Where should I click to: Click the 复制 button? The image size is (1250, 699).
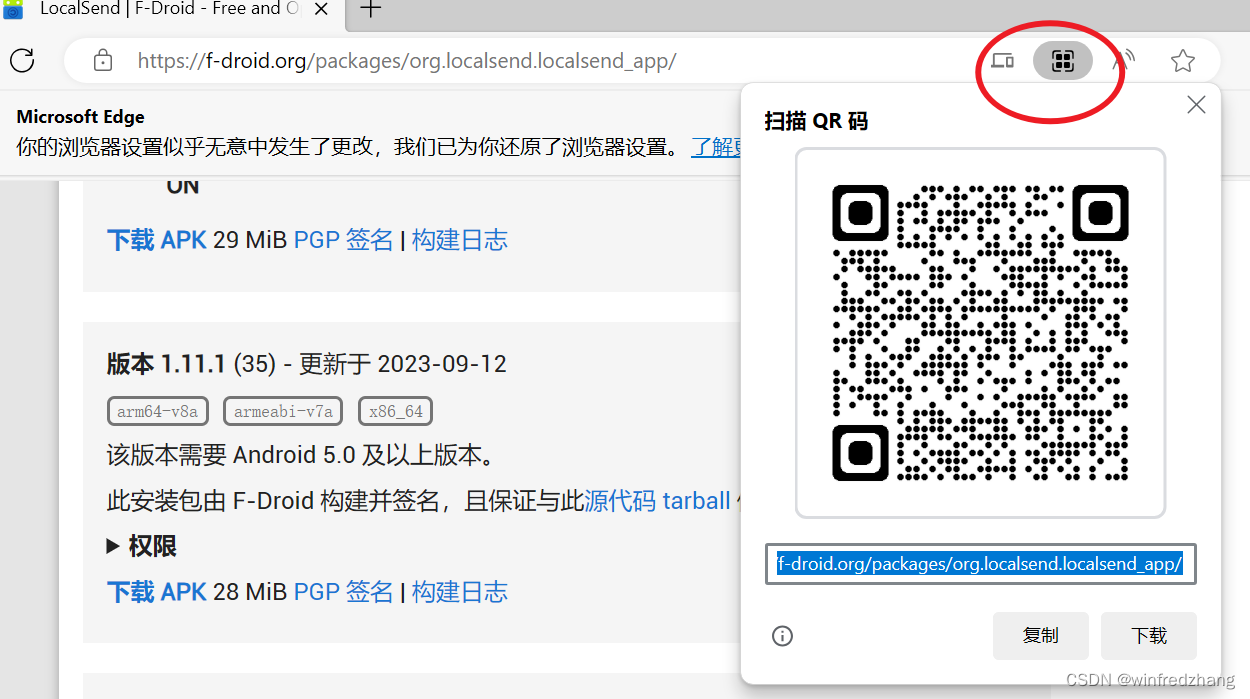coord(1040,635)
